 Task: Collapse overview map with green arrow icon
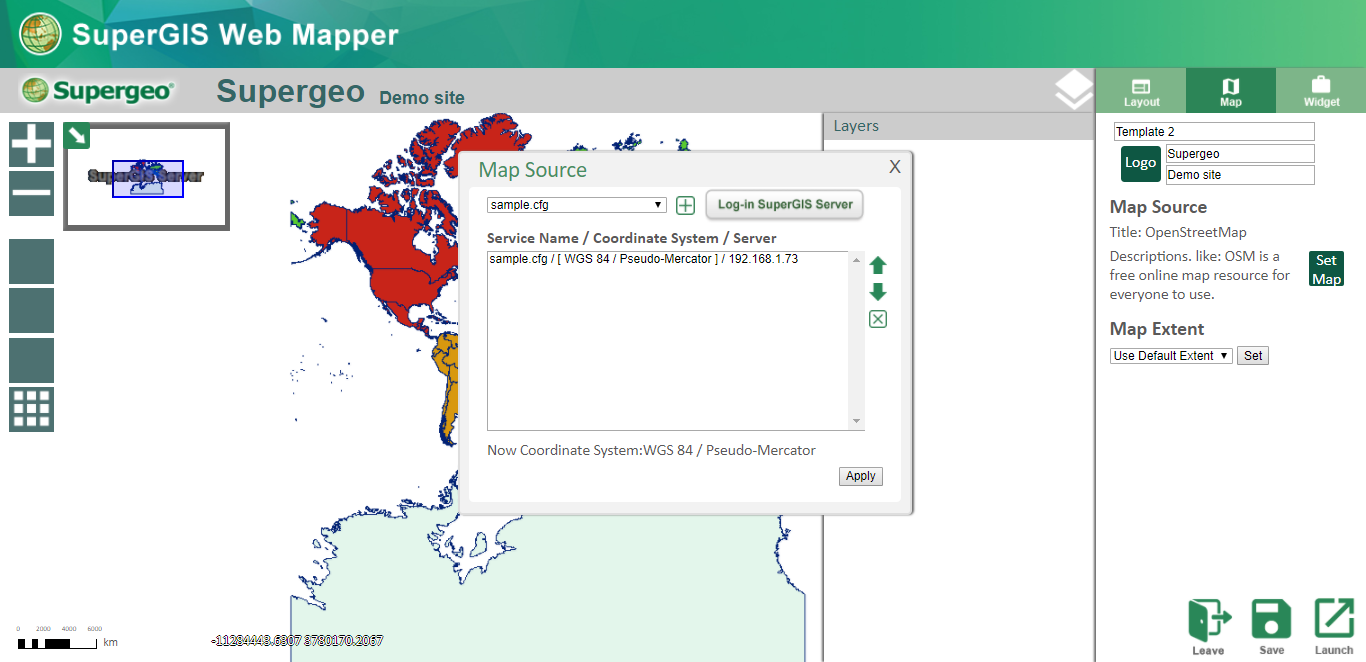[x=76, y=135]
